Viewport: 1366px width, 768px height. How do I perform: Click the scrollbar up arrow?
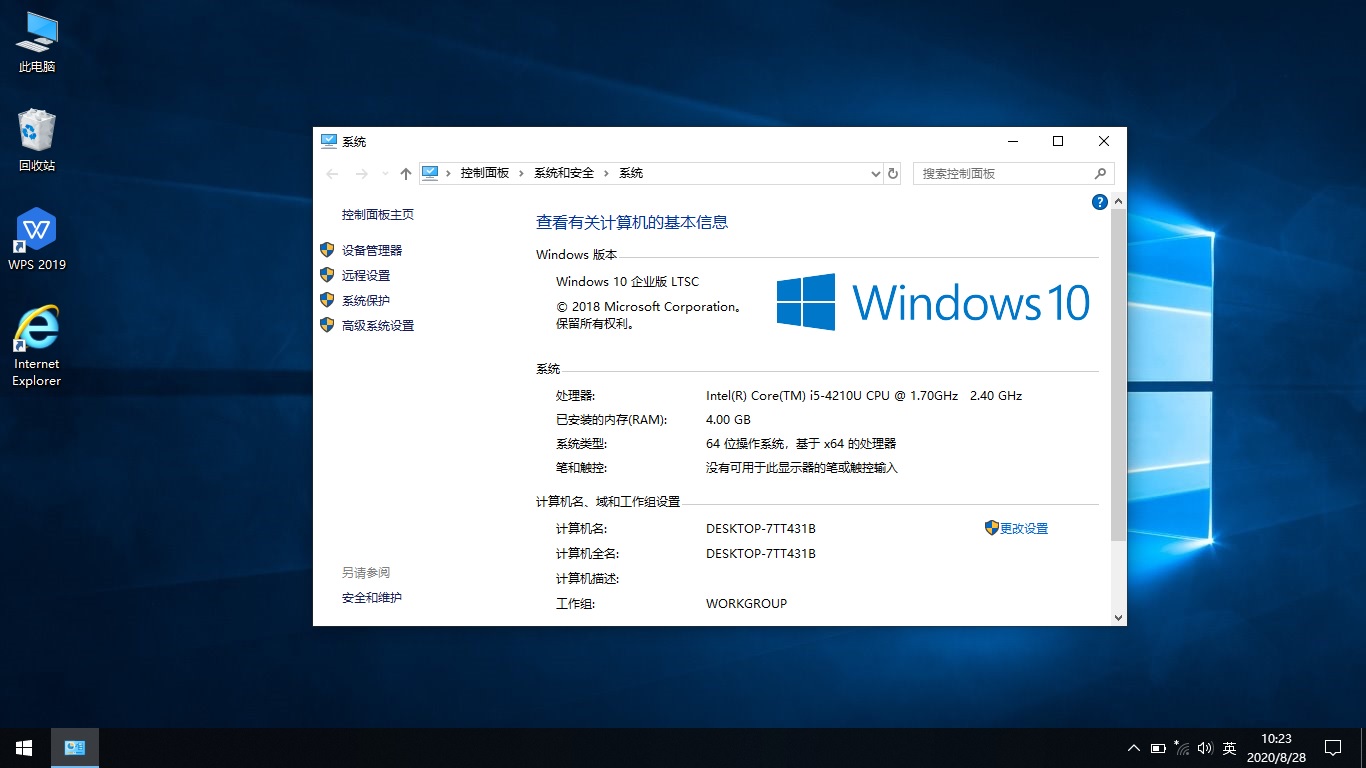[x=1118, y=202]
